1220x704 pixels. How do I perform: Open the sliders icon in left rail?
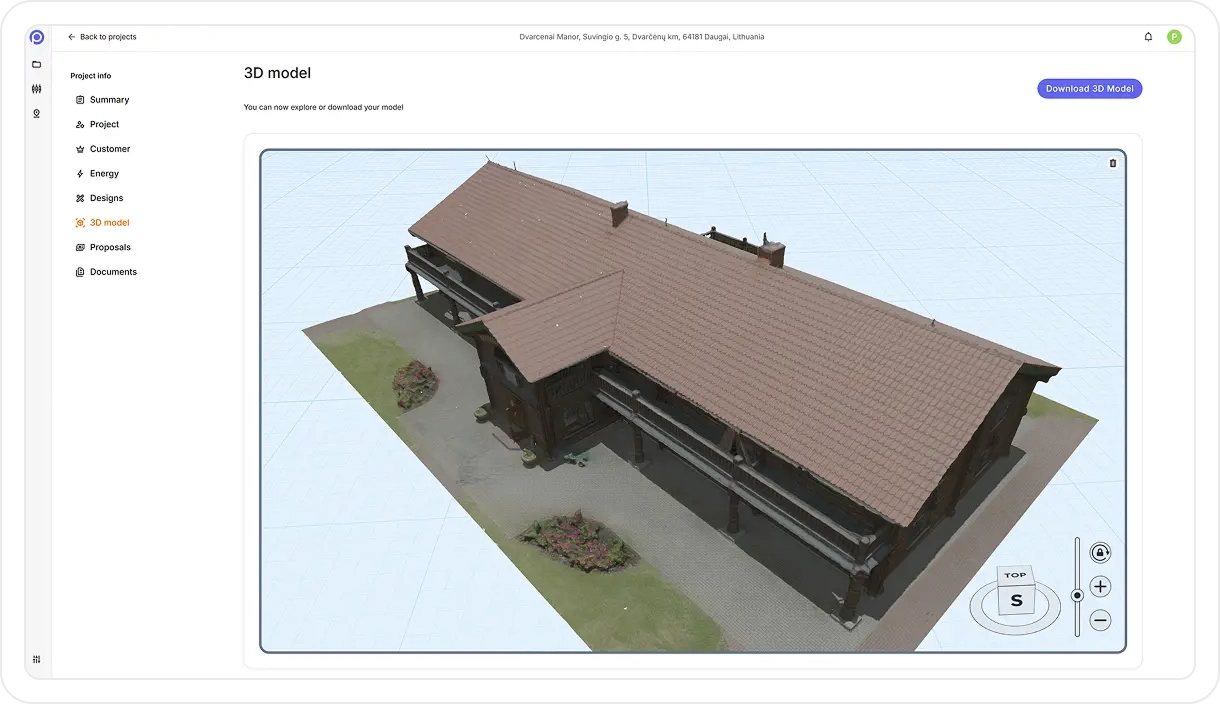(x=37, y=89)
